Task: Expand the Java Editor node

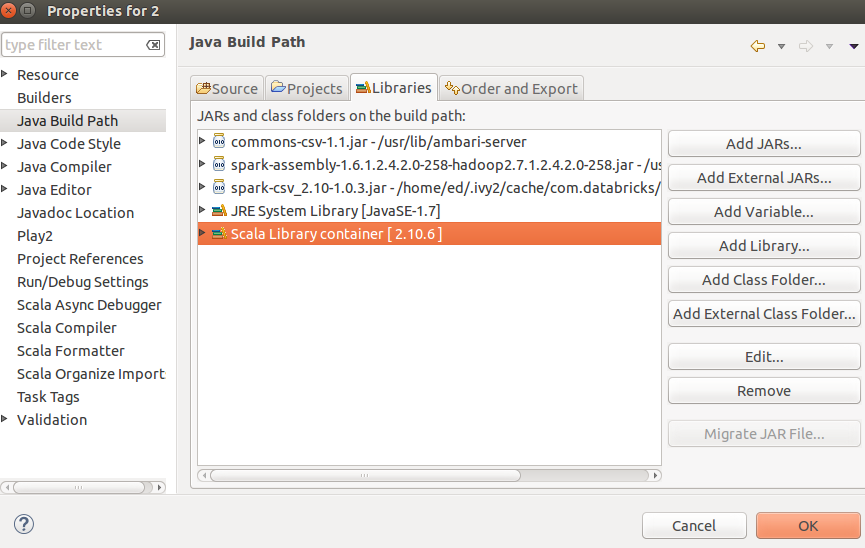Action: tap(4, 189)
